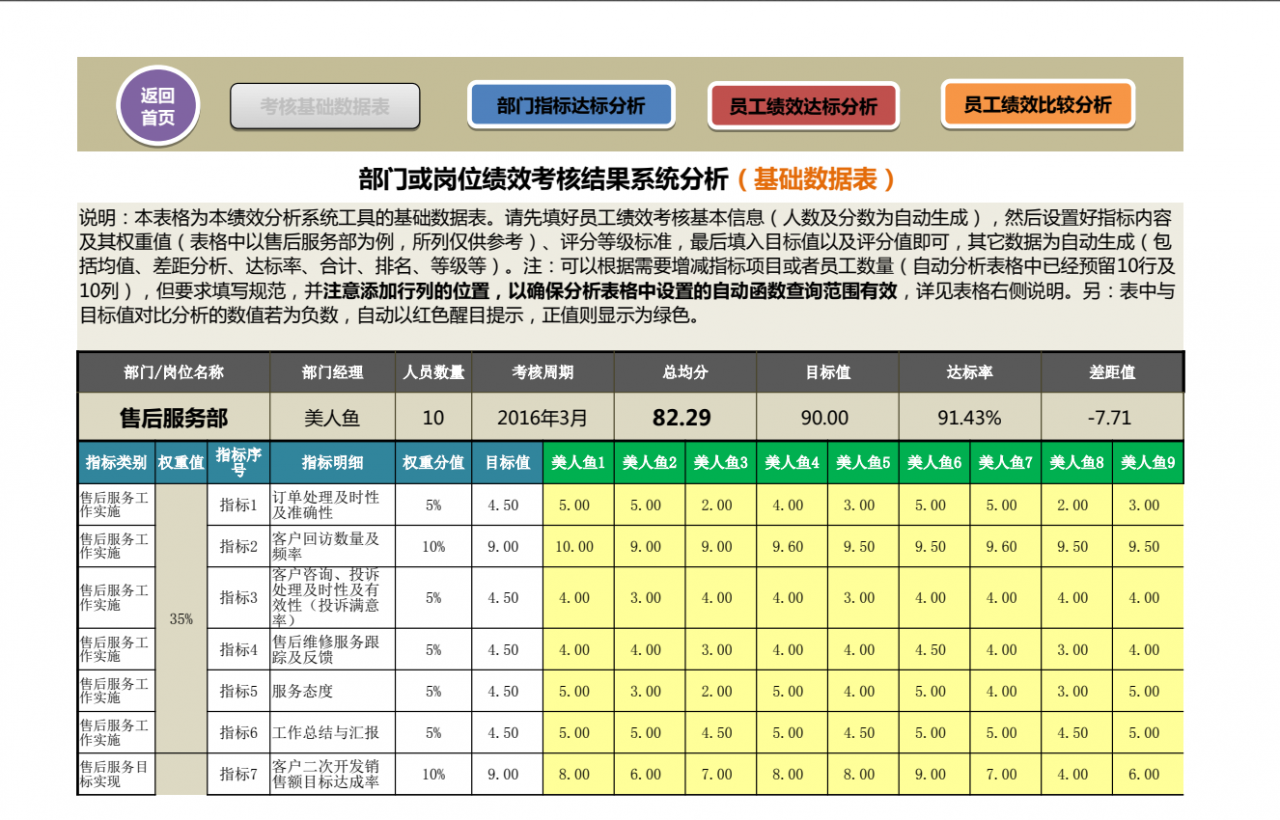Select 美人鱼6 score 9.00 for 指标7
This screenshot has height=820, width=1280.
point(934,774)
